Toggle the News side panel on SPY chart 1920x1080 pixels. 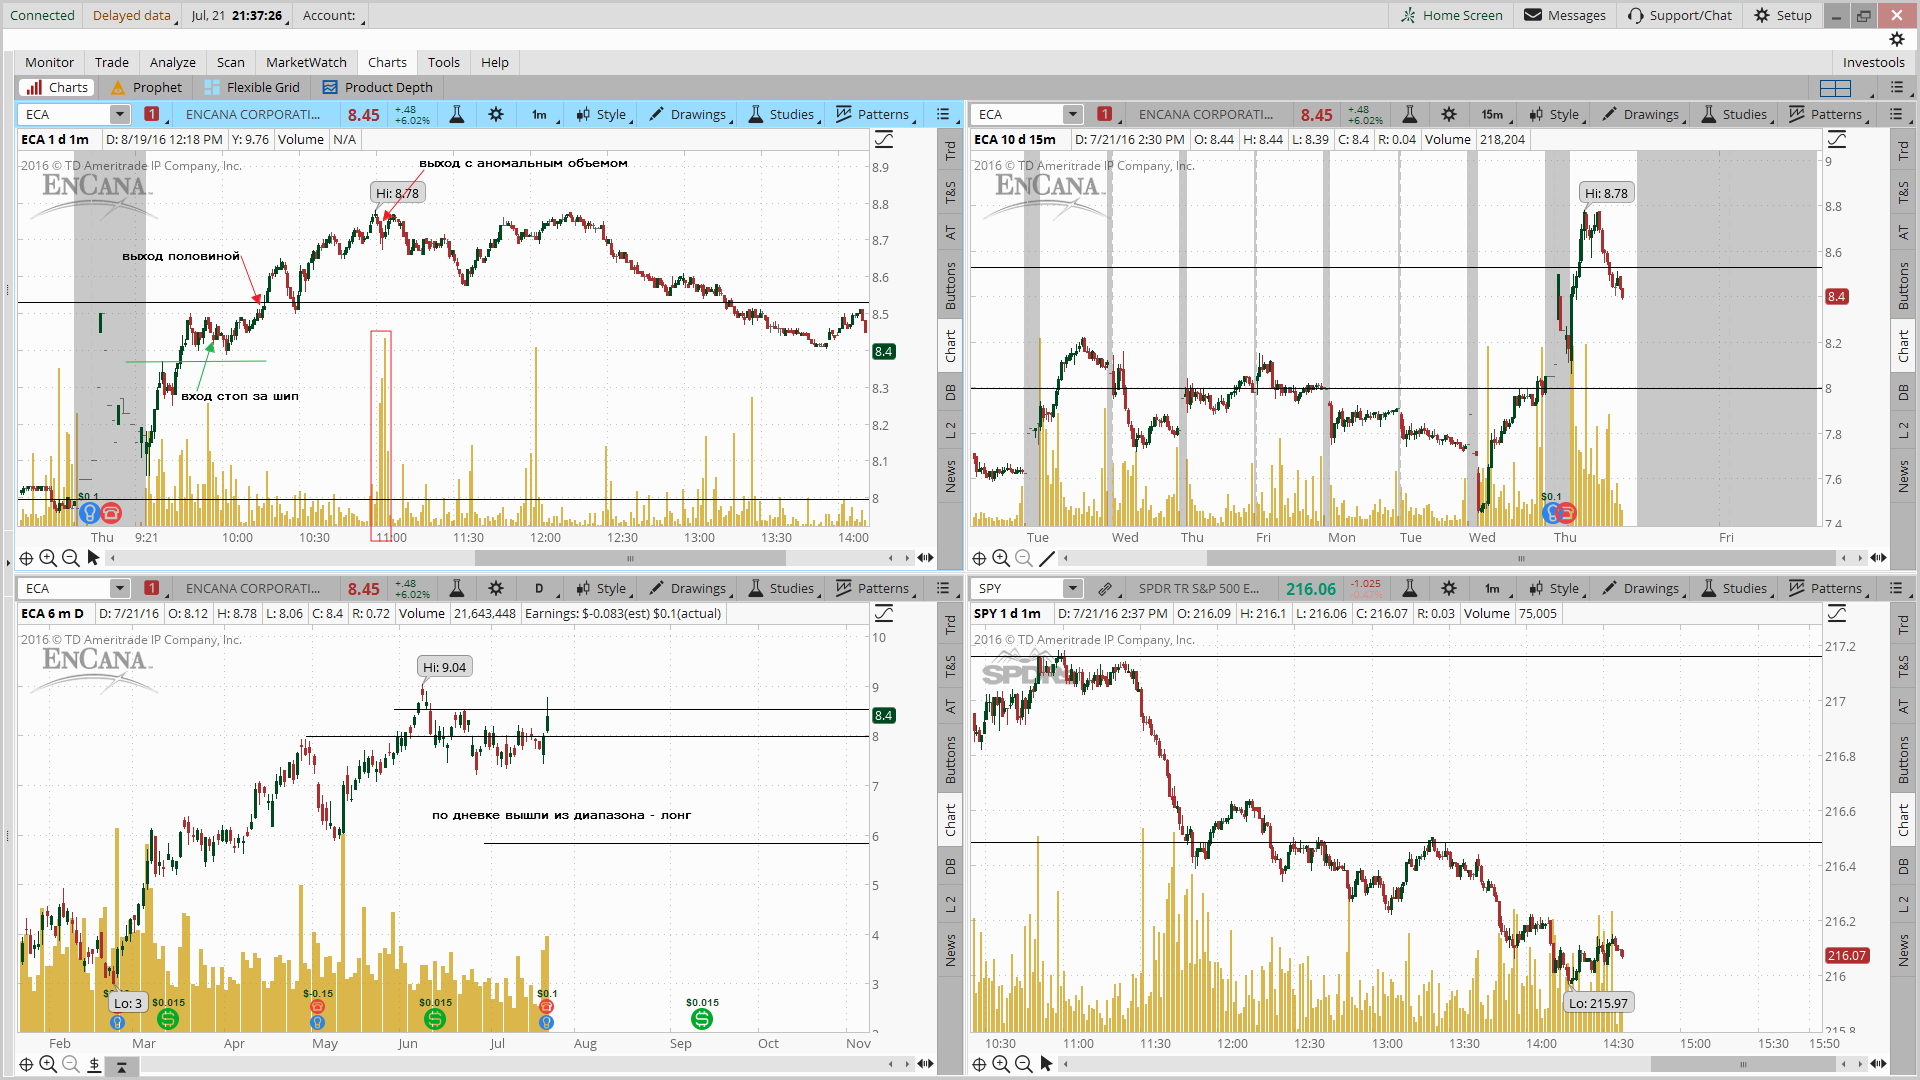(1903, 950)
